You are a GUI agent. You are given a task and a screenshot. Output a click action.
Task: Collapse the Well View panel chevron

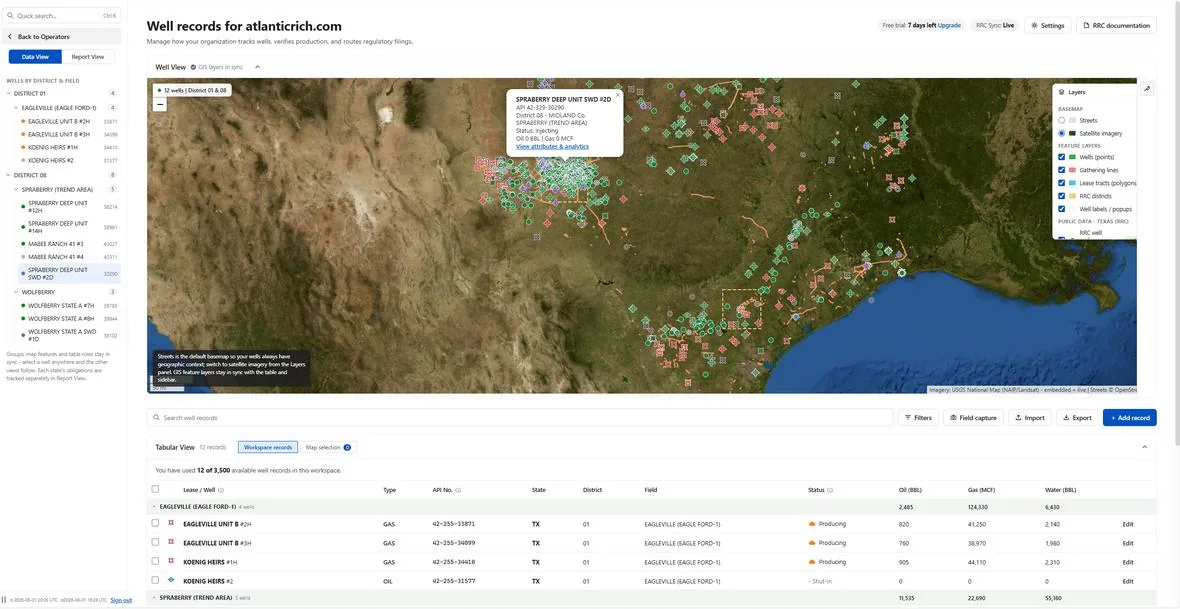point(257,67)
